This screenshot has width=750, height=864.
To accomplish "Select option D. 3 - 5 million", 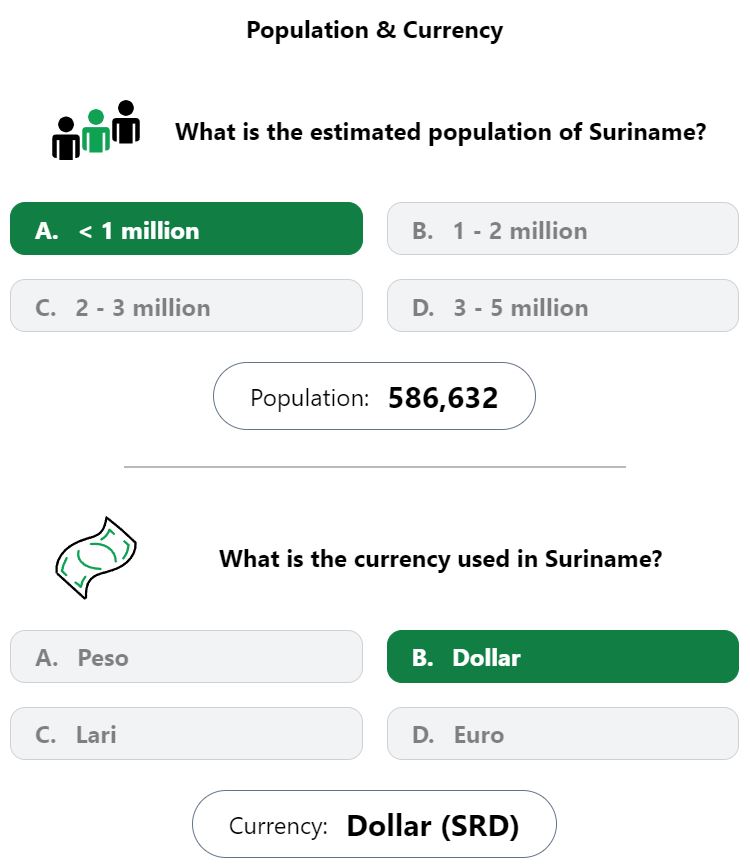I will pyautogui.click(x=563, y=306).
